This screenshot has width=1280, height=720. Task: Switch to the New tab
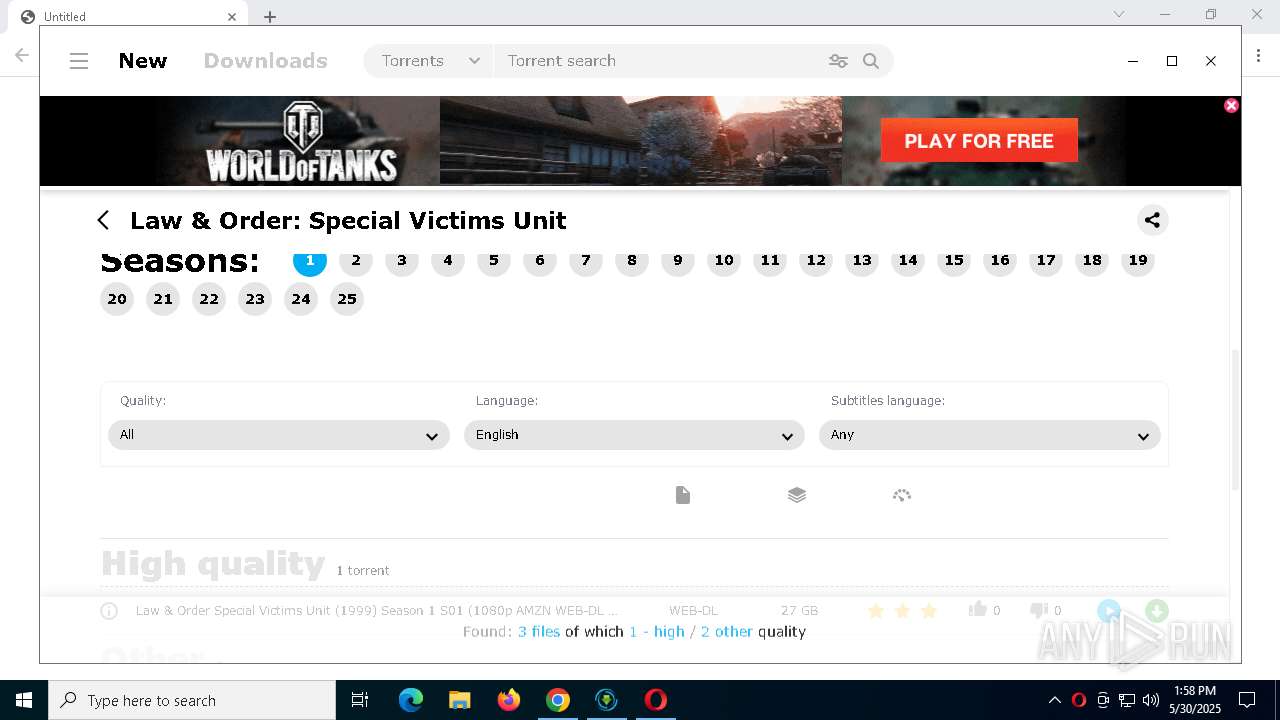tap(143, 61)
